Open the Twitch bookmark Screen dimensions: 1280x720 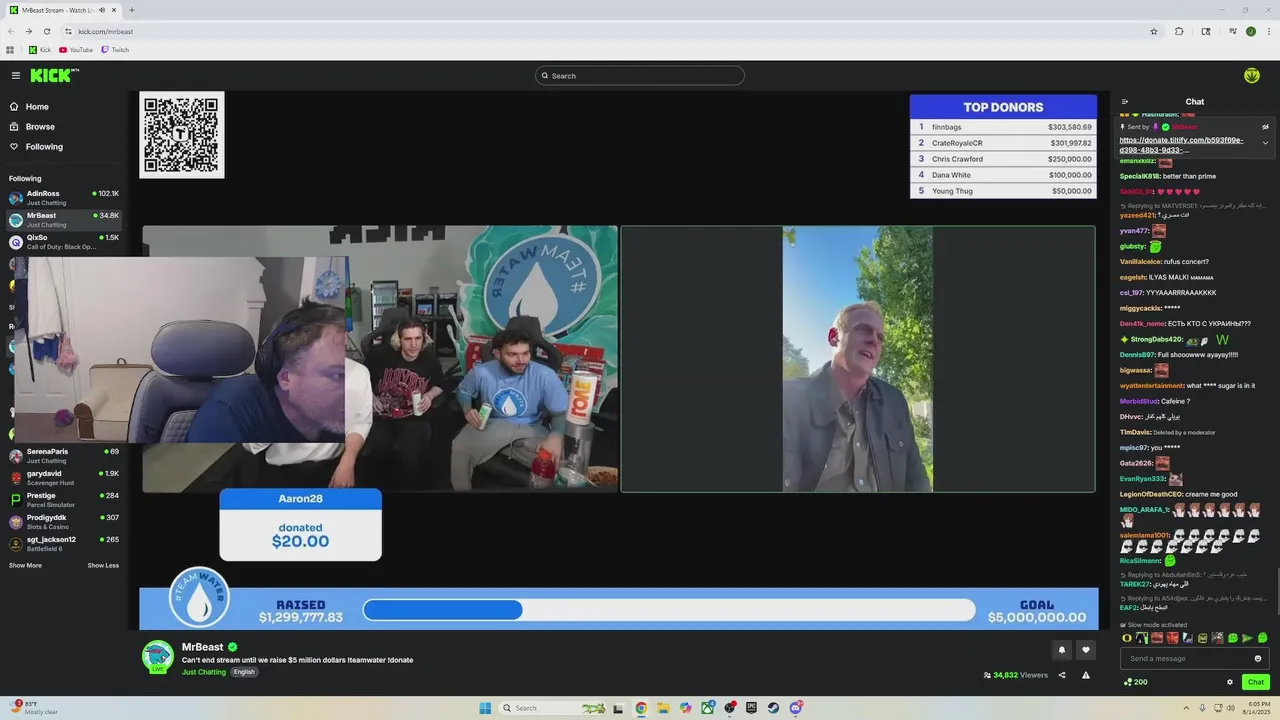pyautogui.click(x=115, y=50)
